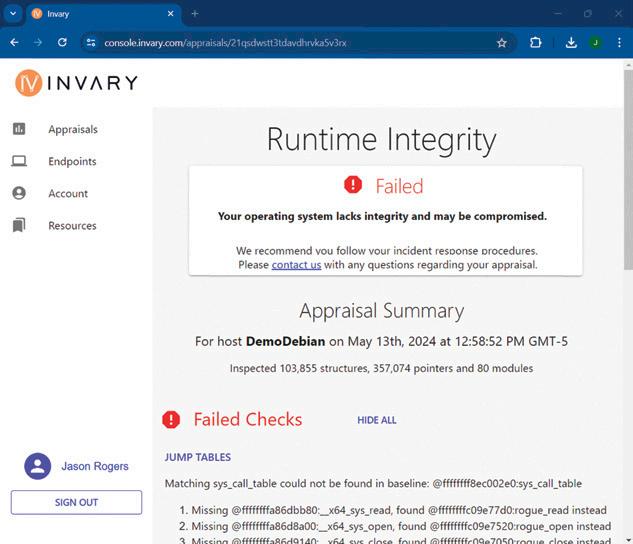Open Account in the sidebar
Viewport: 633px width, 544px height.
68,194
